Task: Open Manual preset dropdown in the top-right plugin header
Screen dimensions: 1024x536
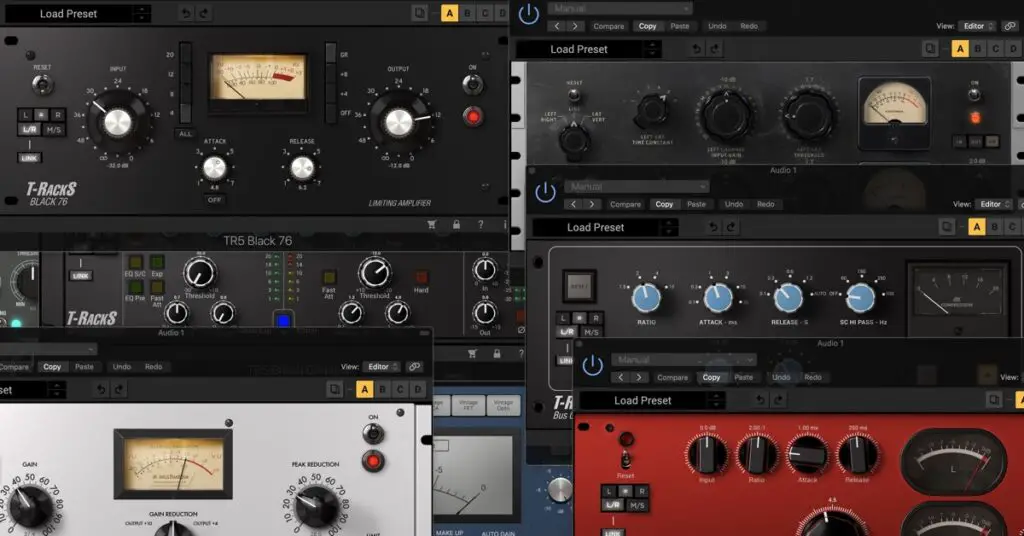Action: point(619,8)
